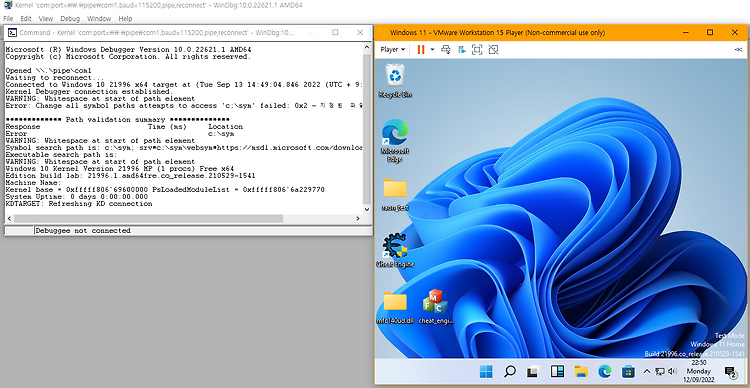Close the WinDbg Command window
750x388 pixels.
[360, 33]
